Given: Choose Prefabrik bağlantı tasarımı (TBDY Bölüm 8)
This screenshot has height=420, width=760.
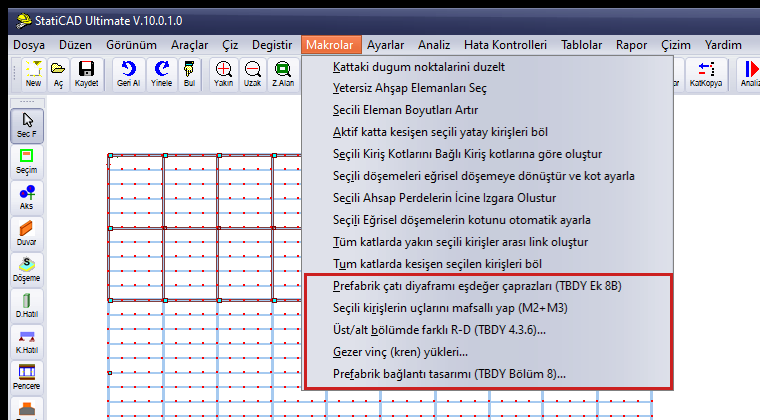Looking at the screenshot, I should point(488,374).
